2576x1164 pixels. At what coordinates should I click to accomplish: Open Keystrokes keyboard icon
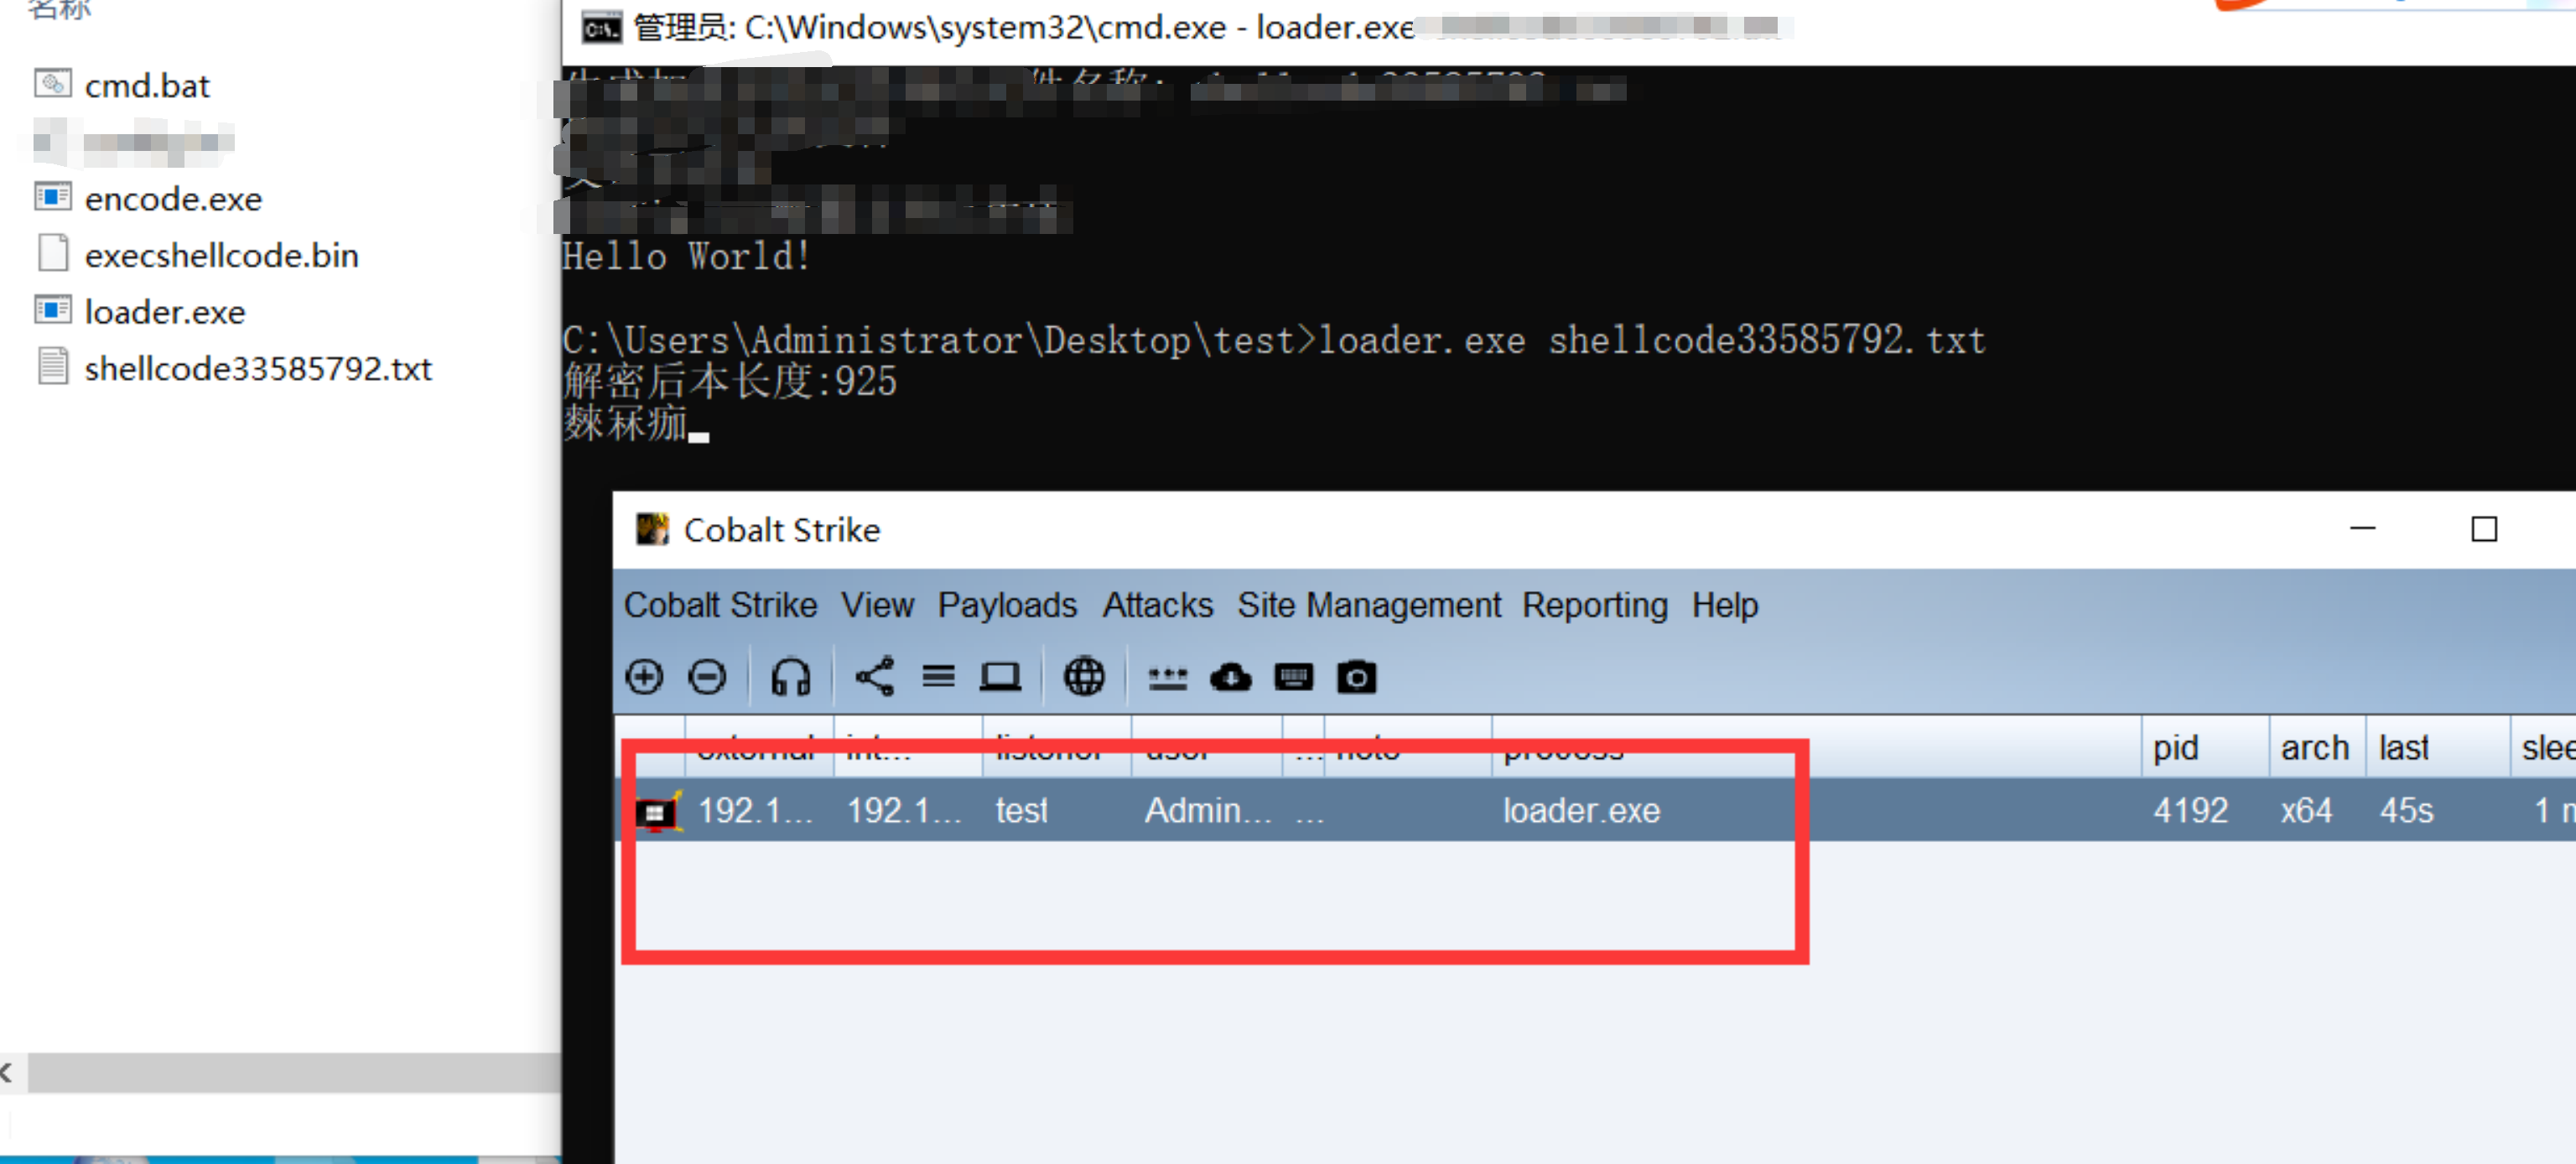pos(1293,678)
